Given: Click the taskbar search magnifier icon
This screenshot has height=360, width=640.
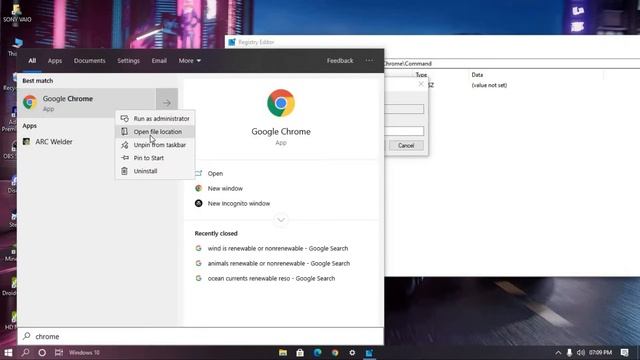Looking at the screenshot, I should point(25,352).
